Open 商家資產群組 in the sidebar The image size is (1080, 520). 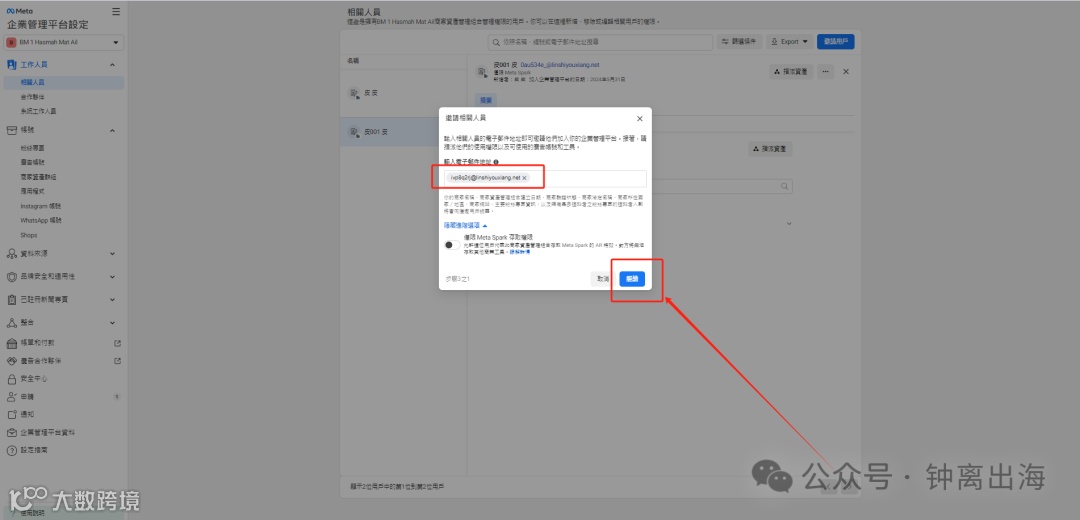pos(38,177)
